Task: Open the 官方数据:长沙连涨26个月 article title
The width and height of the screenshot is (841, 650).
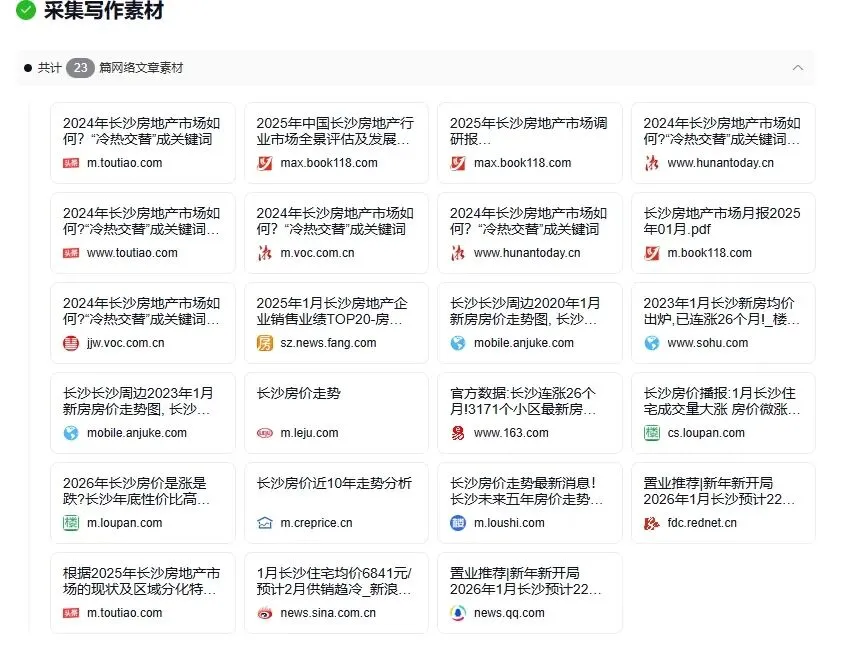Action: pos(523,402)
